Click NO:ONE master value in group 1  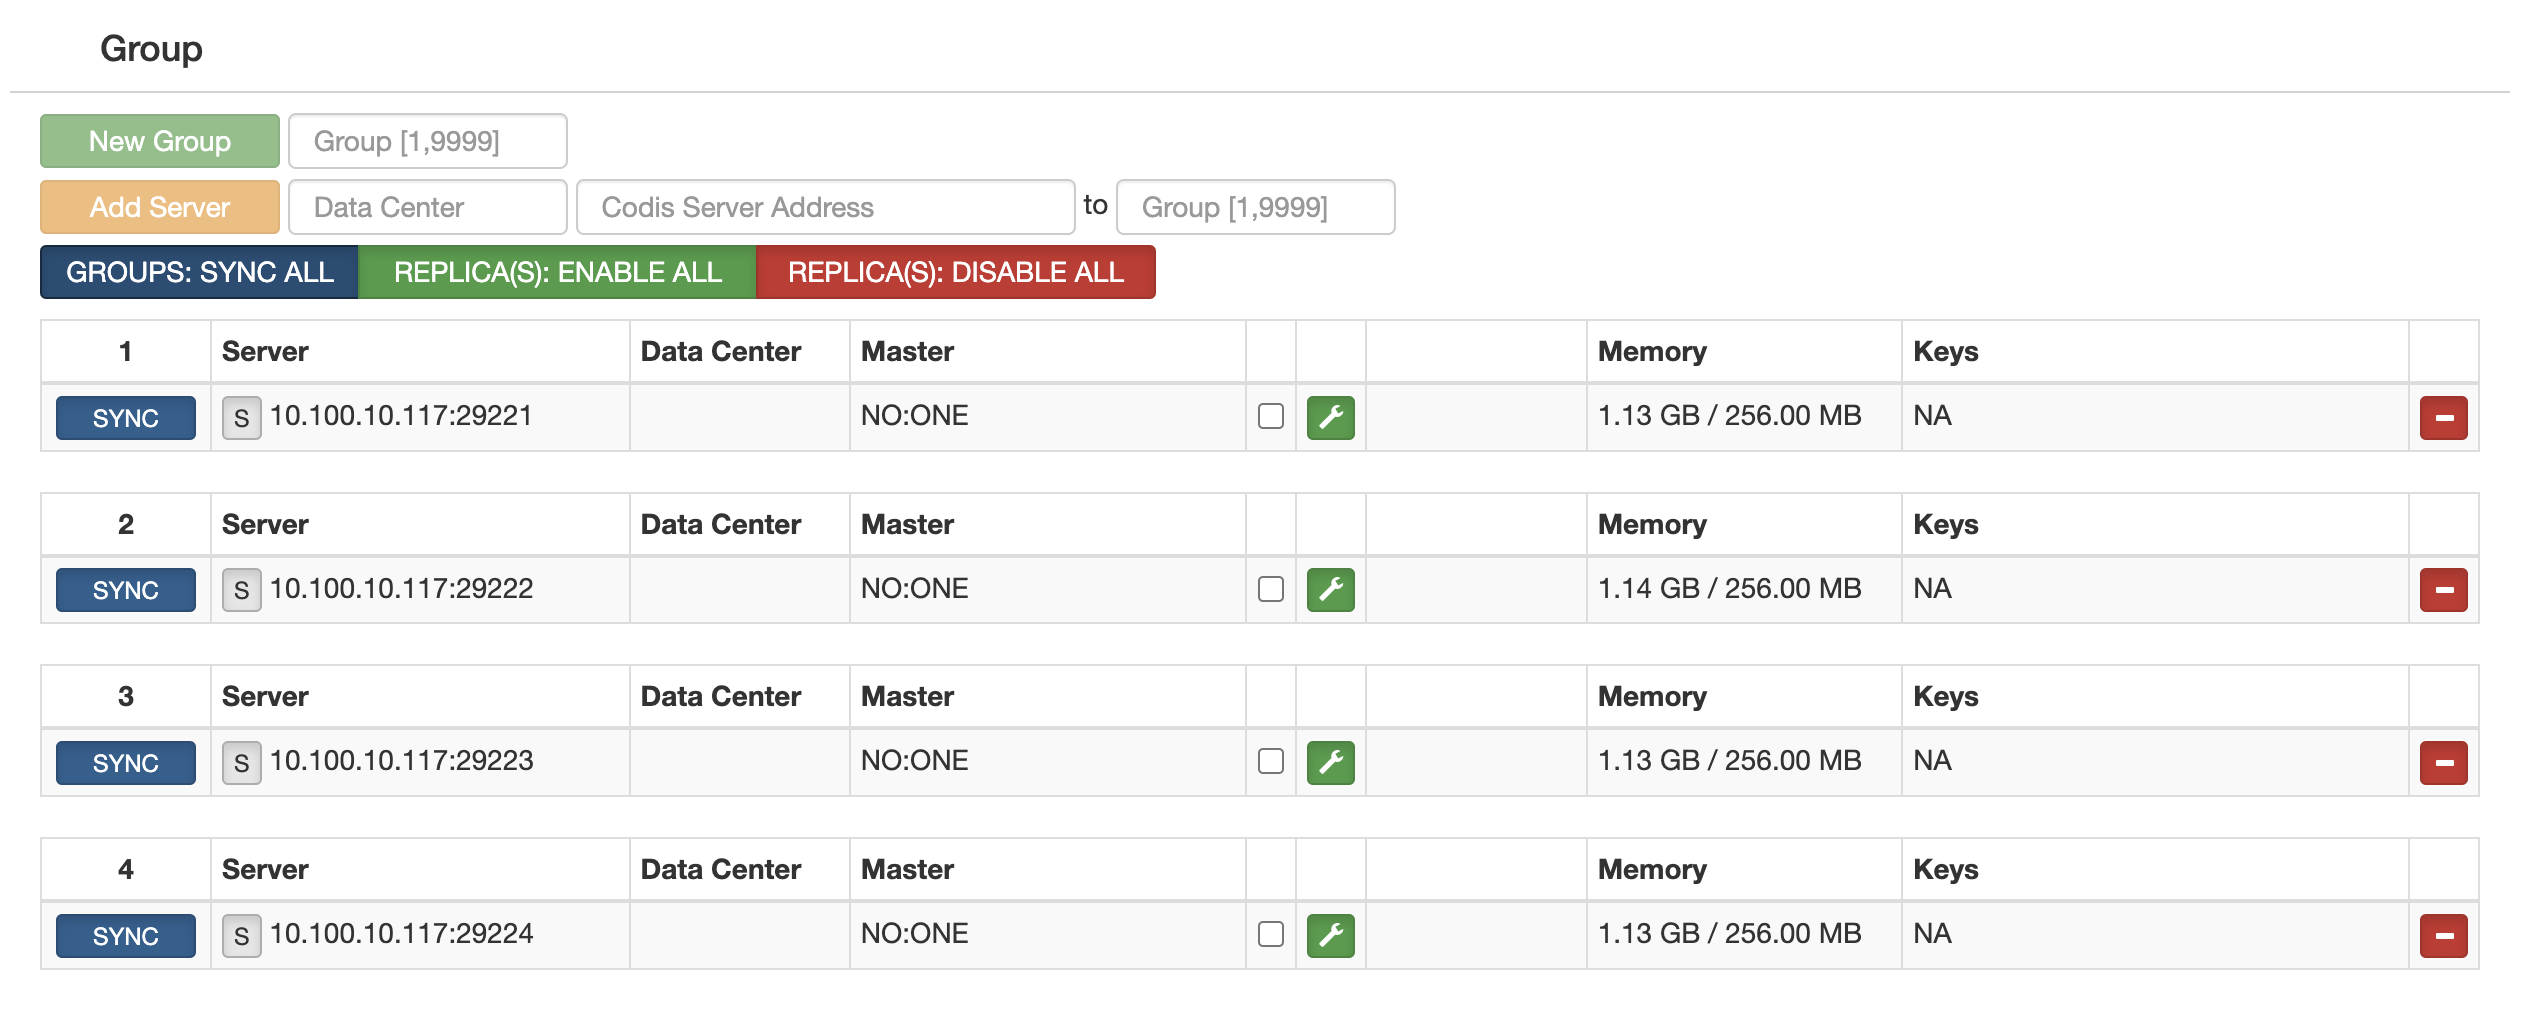point(914,416)
